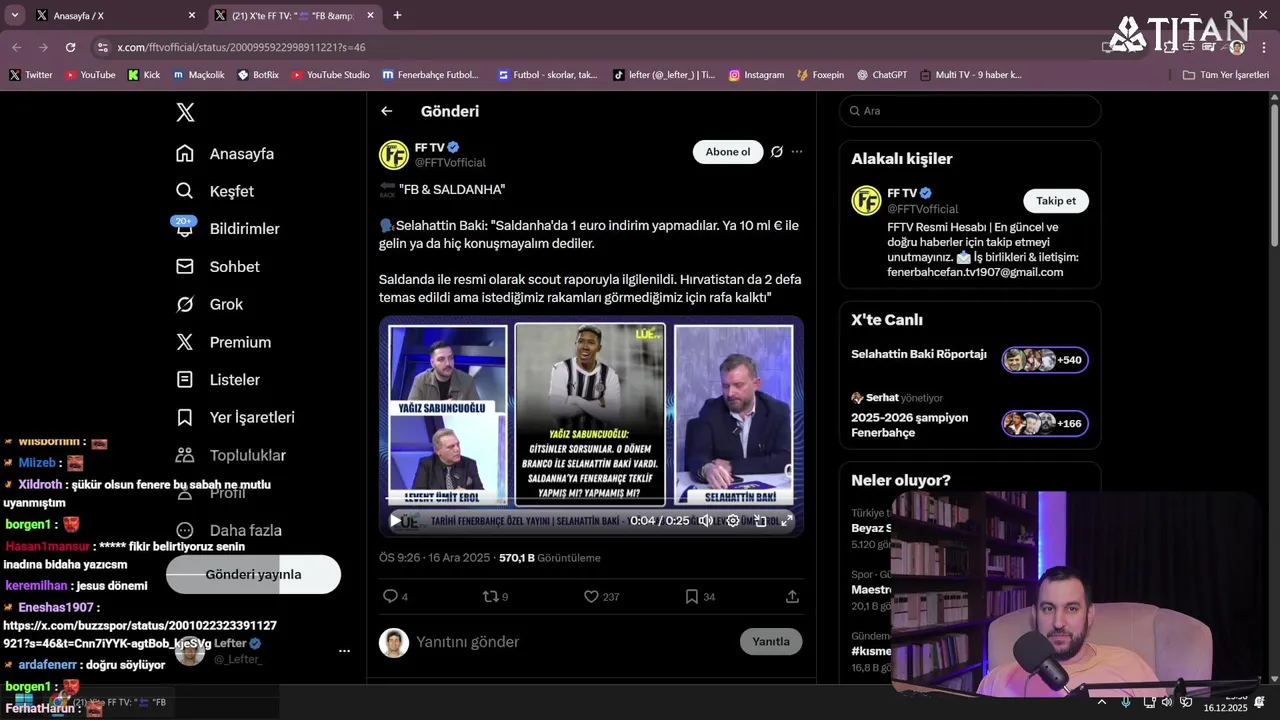This screenshot has width=1280, height=720.
Task: Open the Multi TV bookmark
Action: (x=970, y=75)
